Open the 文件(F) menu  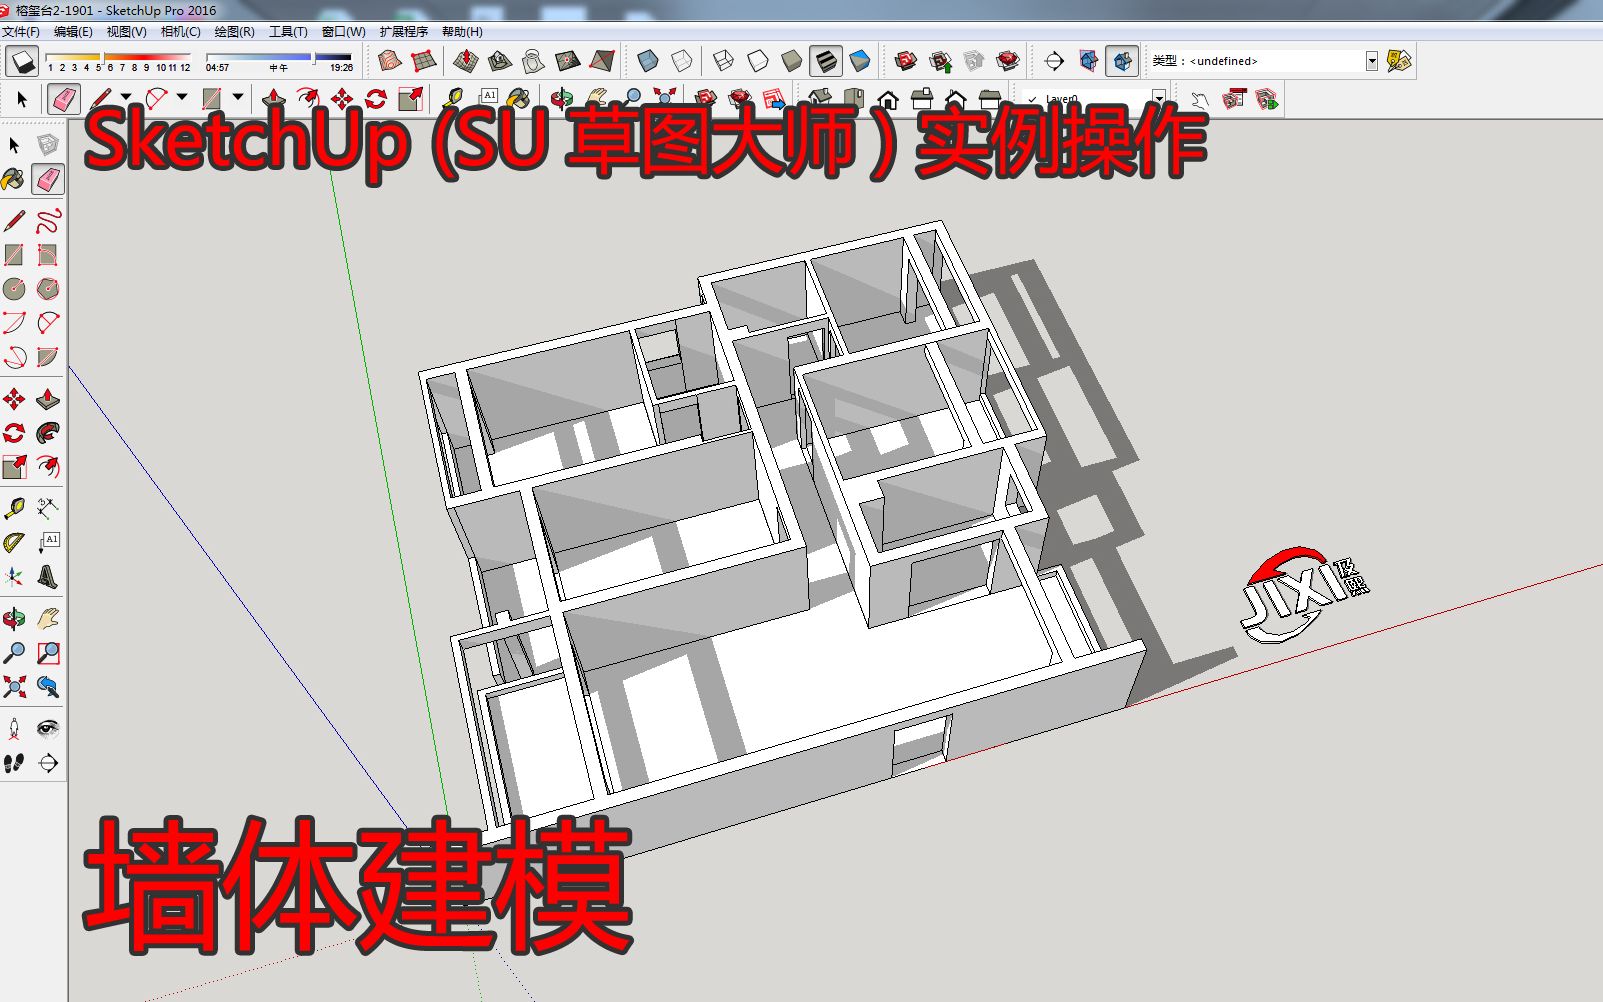[20, 32]
